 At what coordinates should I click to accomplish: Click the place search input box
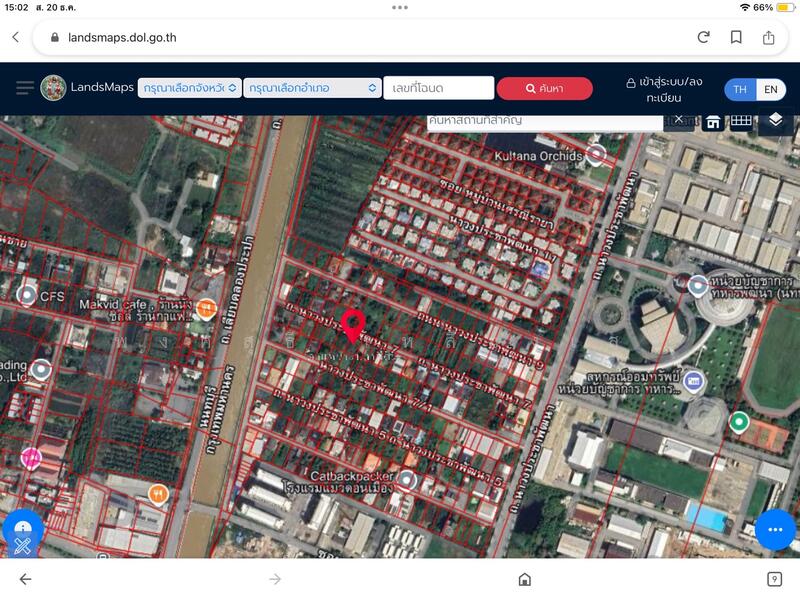point(545,120)
